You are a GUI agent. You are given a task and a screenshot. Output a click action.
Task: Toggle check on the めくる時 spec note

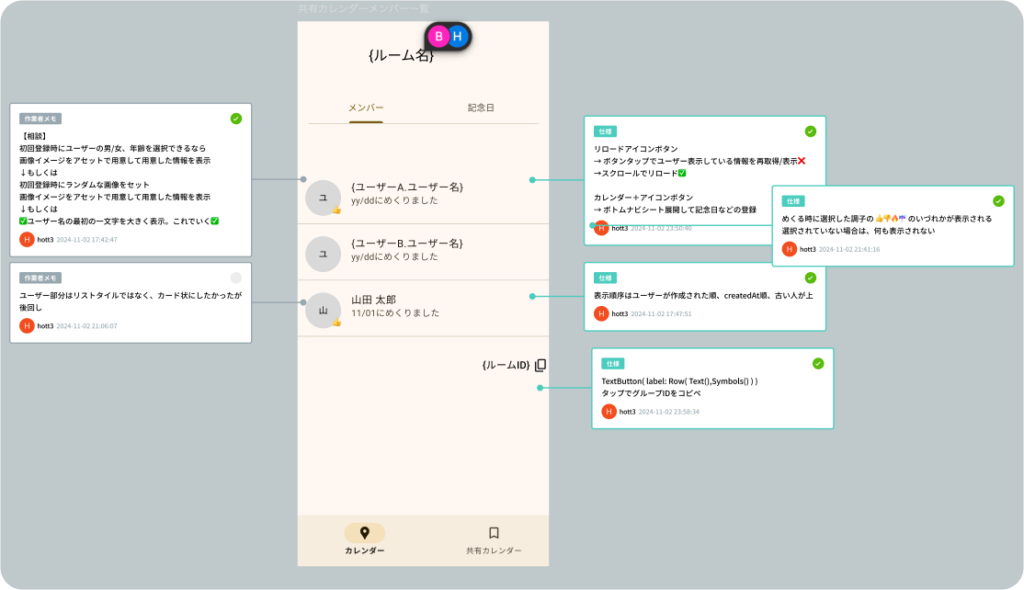point(998,201)
